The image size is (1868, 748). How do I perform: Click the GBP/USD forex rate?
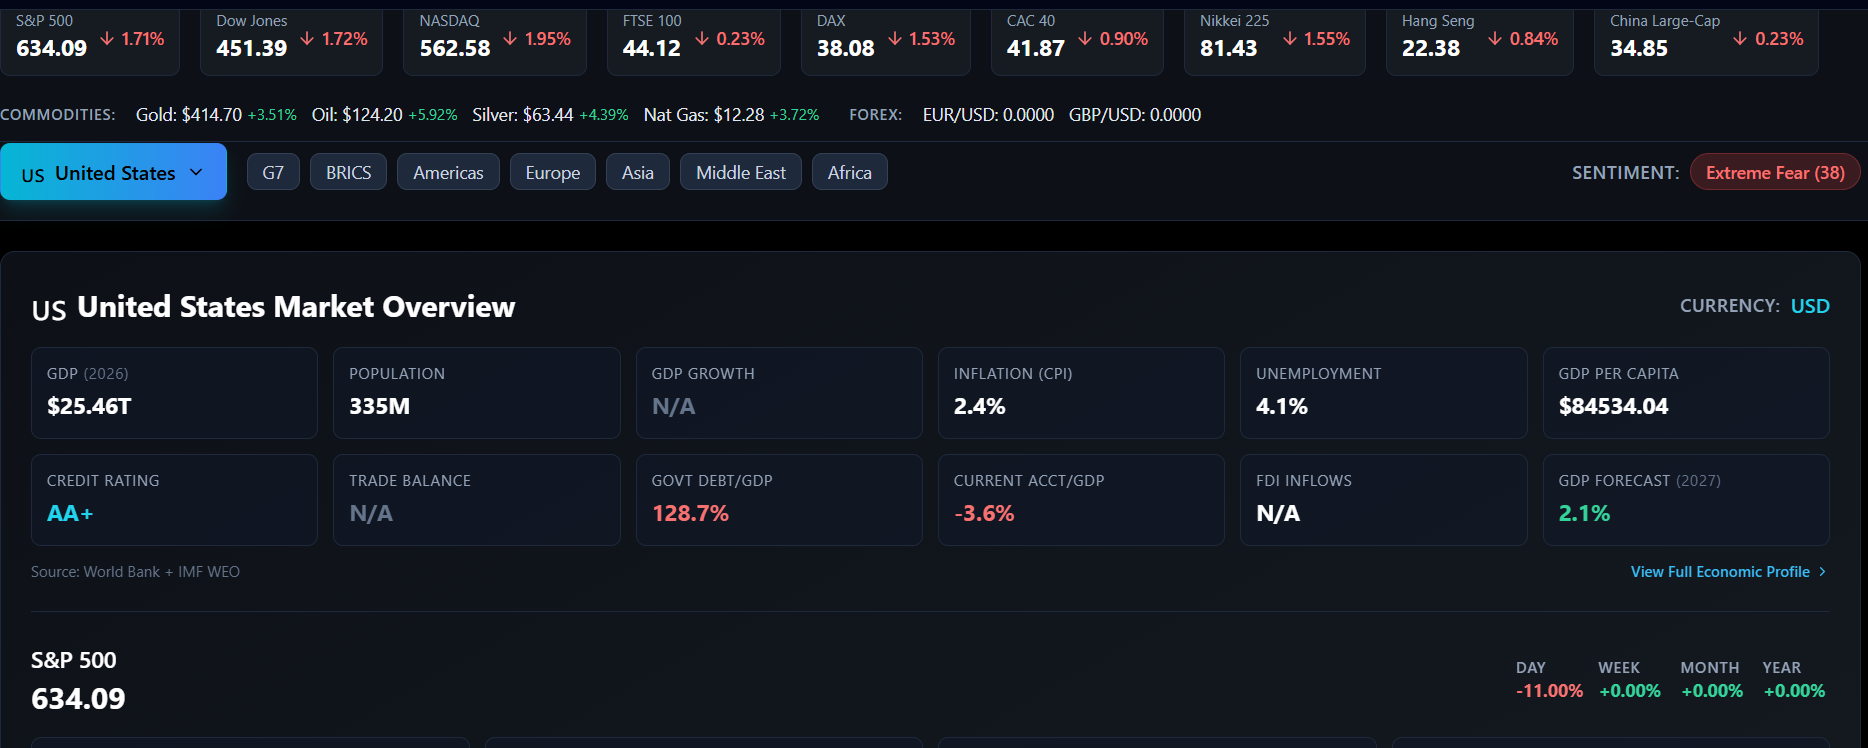click(x=1135, y=115)
